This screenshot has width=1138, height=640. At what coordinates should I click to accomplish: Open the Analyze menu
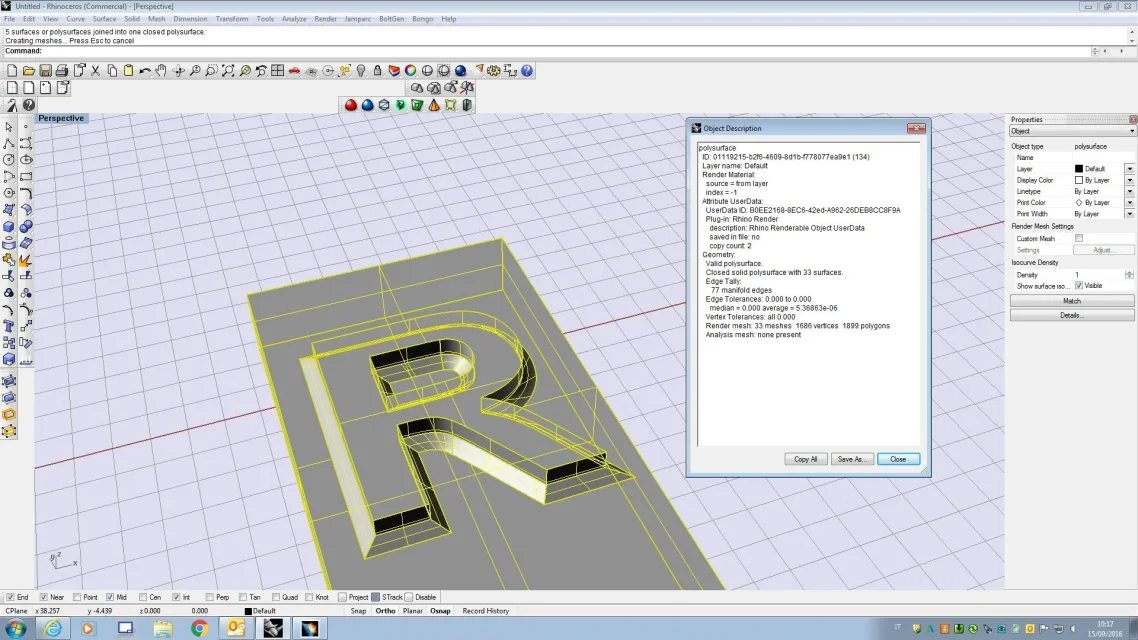294,19
